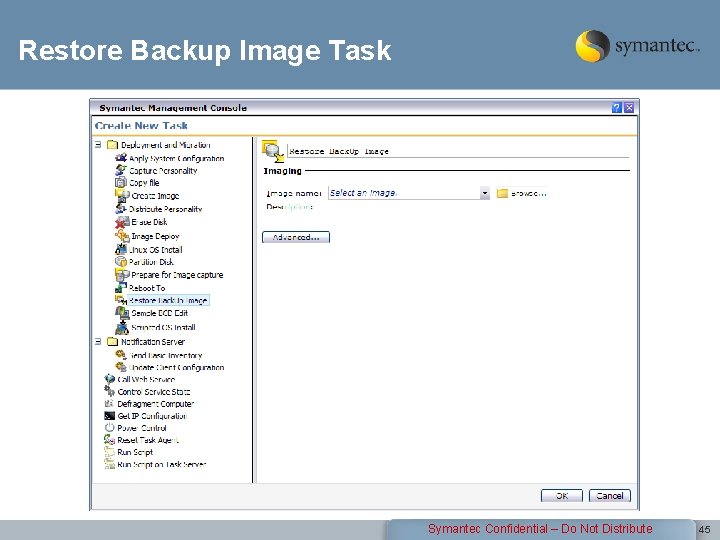Click the Erase Disk icon

[122, 222]
